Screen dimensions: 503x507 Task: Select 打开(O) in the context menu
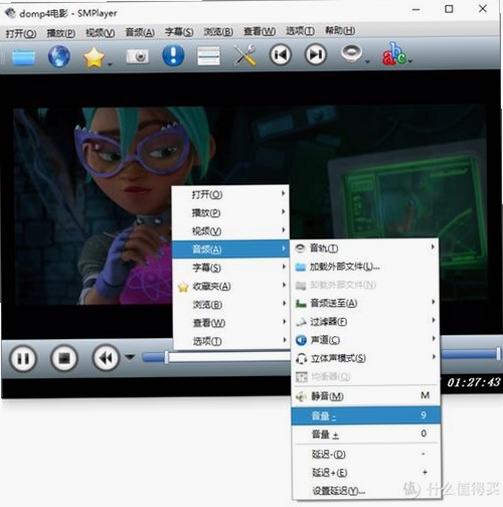[x=230, y=194]
